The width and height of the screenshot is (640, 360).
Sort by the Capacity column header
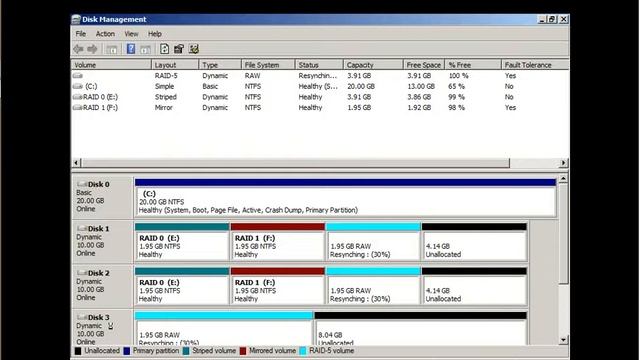373,65
